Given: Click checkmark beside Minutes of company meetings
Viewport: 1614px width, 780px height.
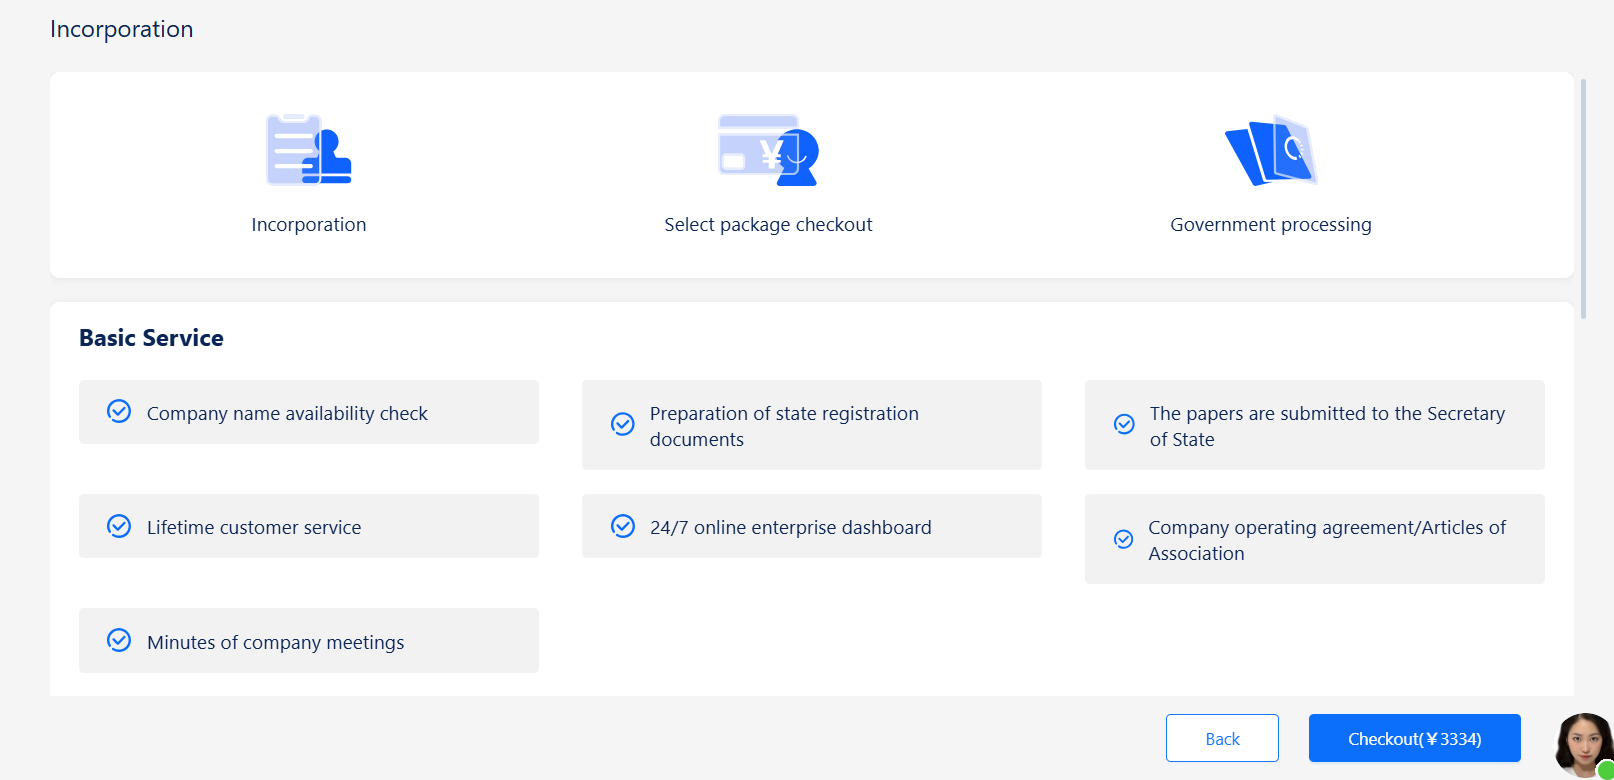Looking at the screenshot, I should (x=119, y=640).
